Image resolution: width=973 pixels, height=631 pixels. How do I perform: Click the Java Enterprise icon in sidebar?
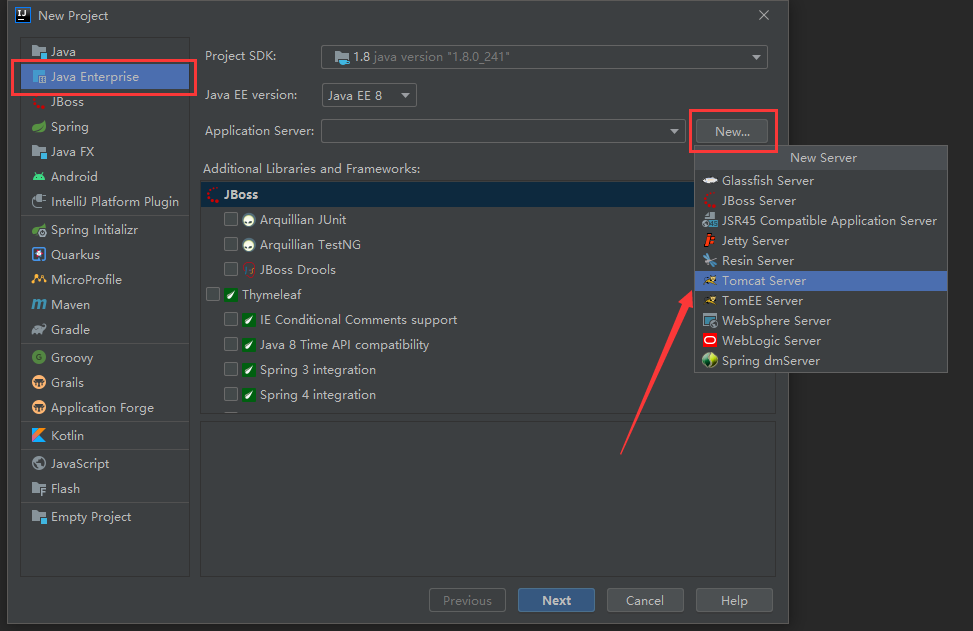click(39, 77)
